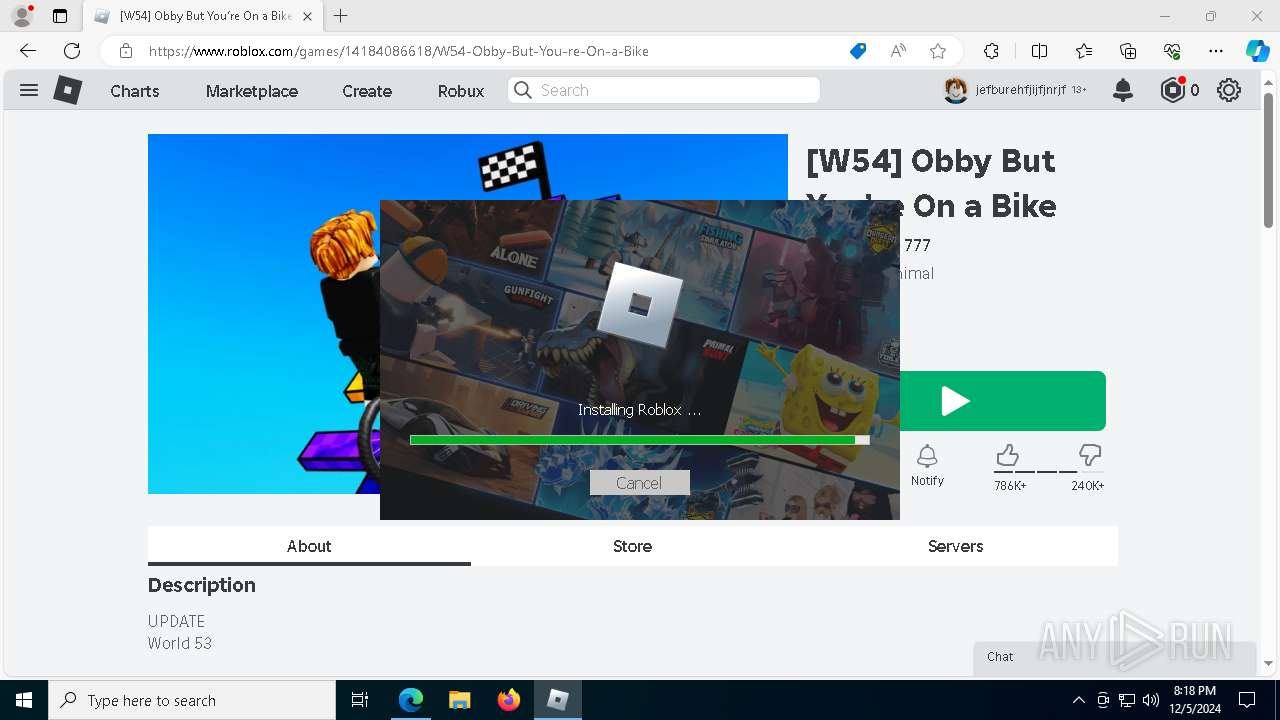The image size is (1280, 720).
Task: Open the Chat panel
Action: pyautogui.click(x=1114, y=657)
